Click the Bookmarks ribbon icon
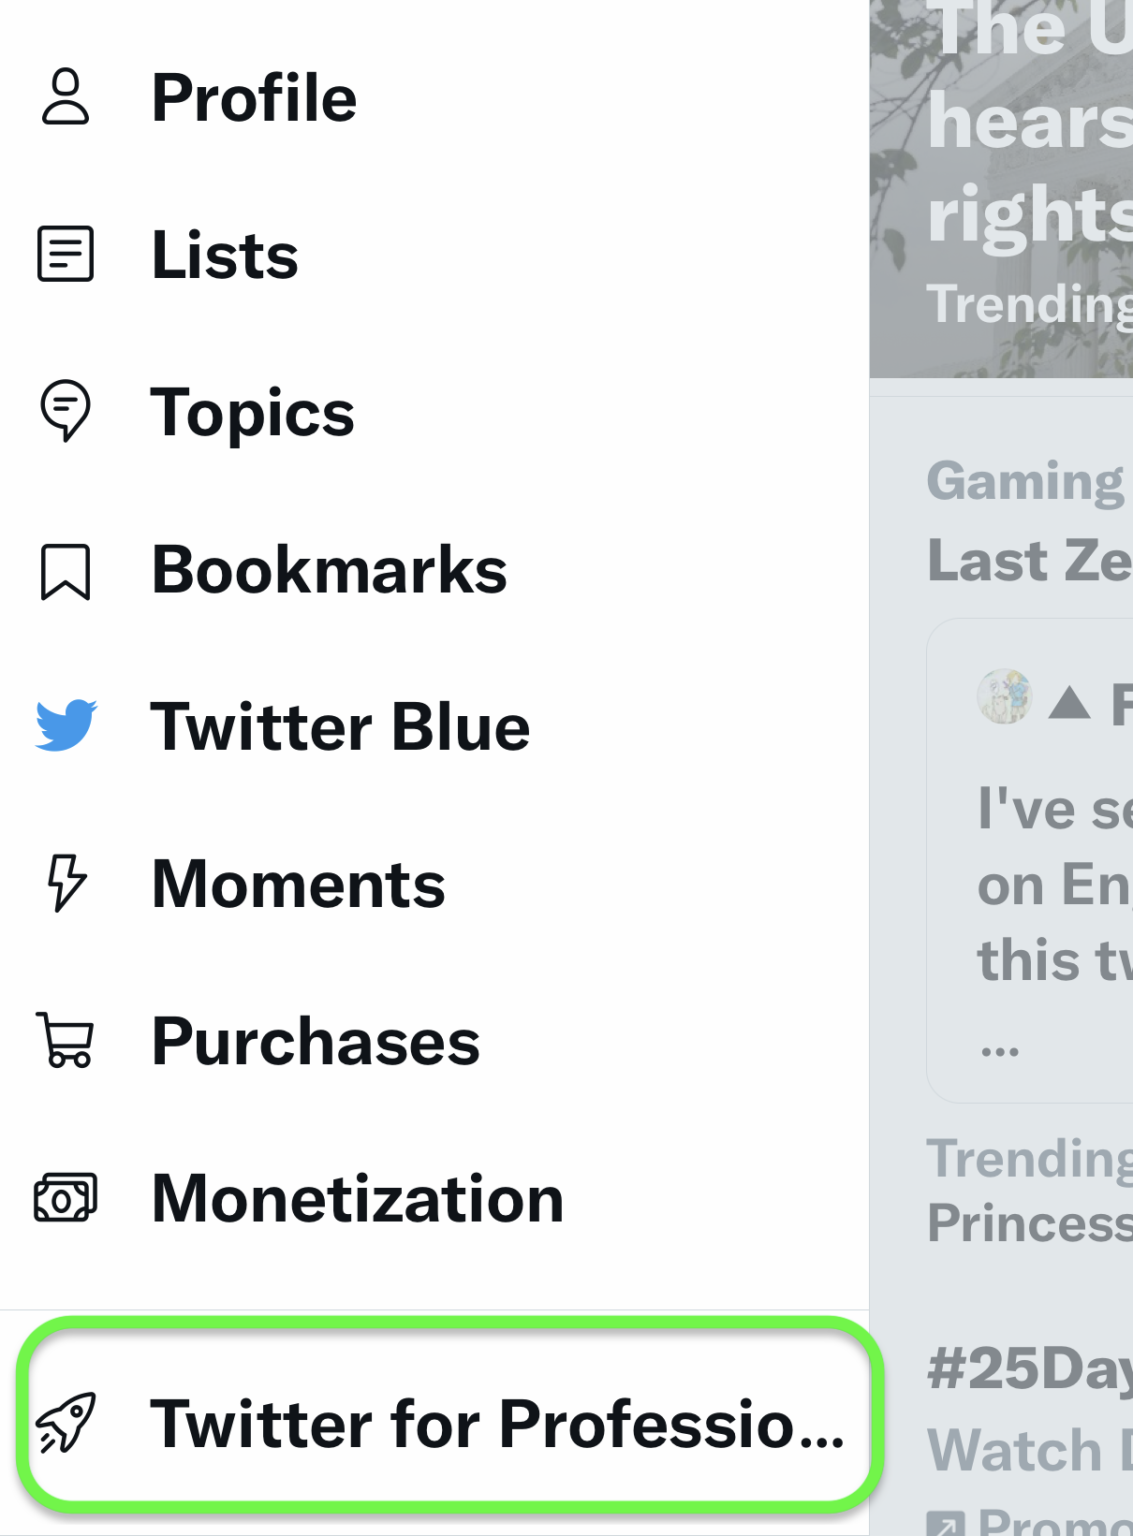Viewport: 1133px width, 1536px height. click(65, 571)
